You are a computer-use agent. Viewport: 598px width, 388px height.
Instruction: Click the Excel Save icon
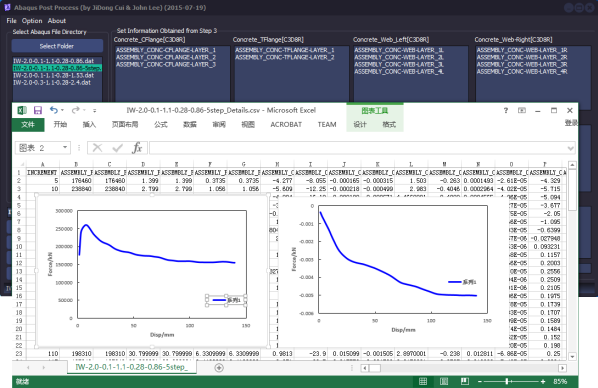(38, 111)
